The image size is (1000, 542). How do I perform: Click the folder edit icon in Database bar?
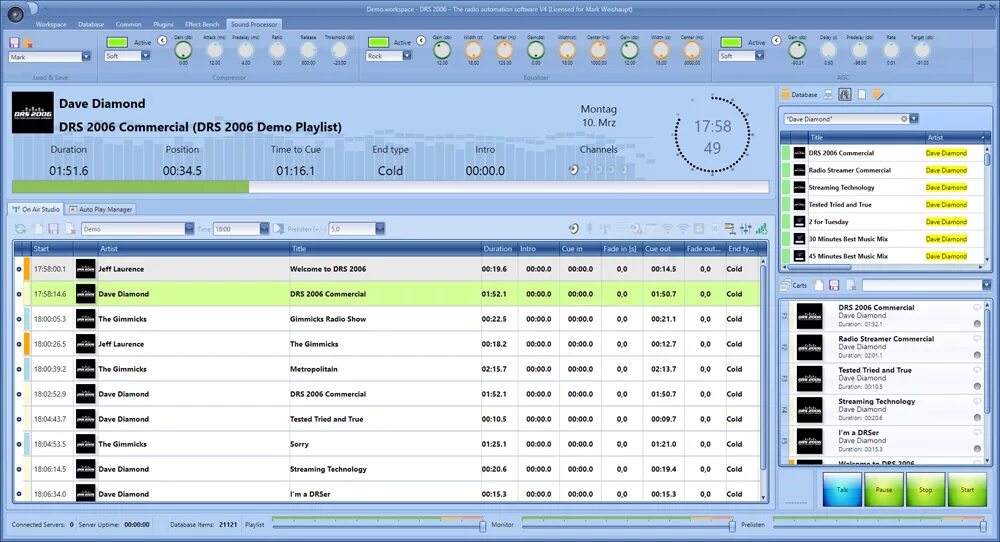pos(878,94)
